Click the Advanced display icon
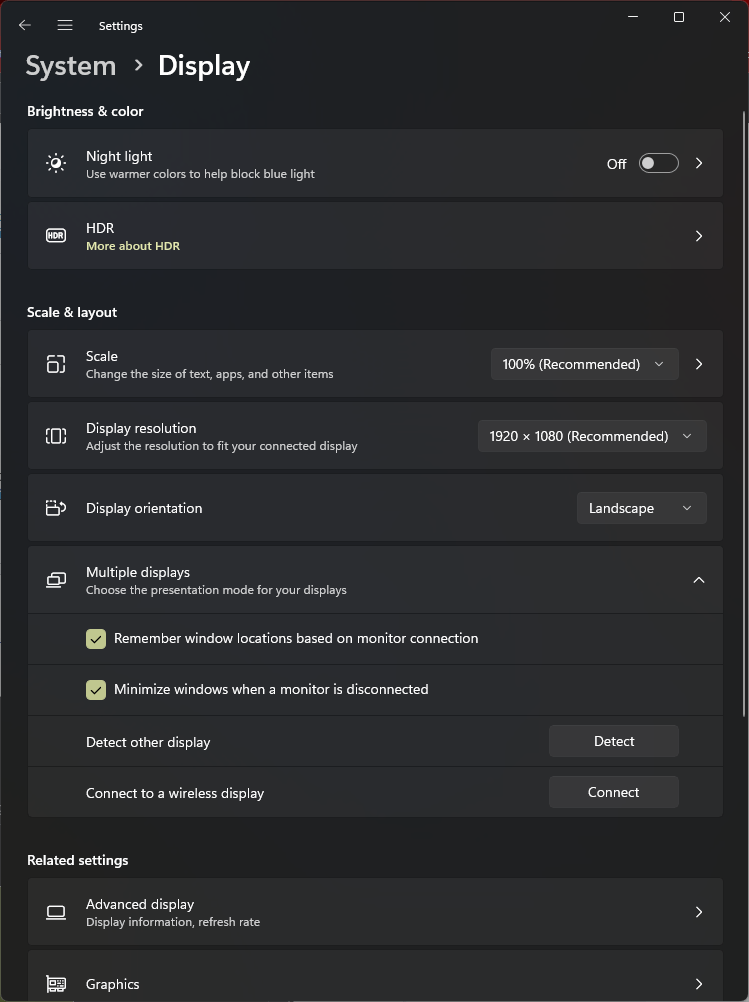The image size is (749, 1002). (x=56, y=911)
